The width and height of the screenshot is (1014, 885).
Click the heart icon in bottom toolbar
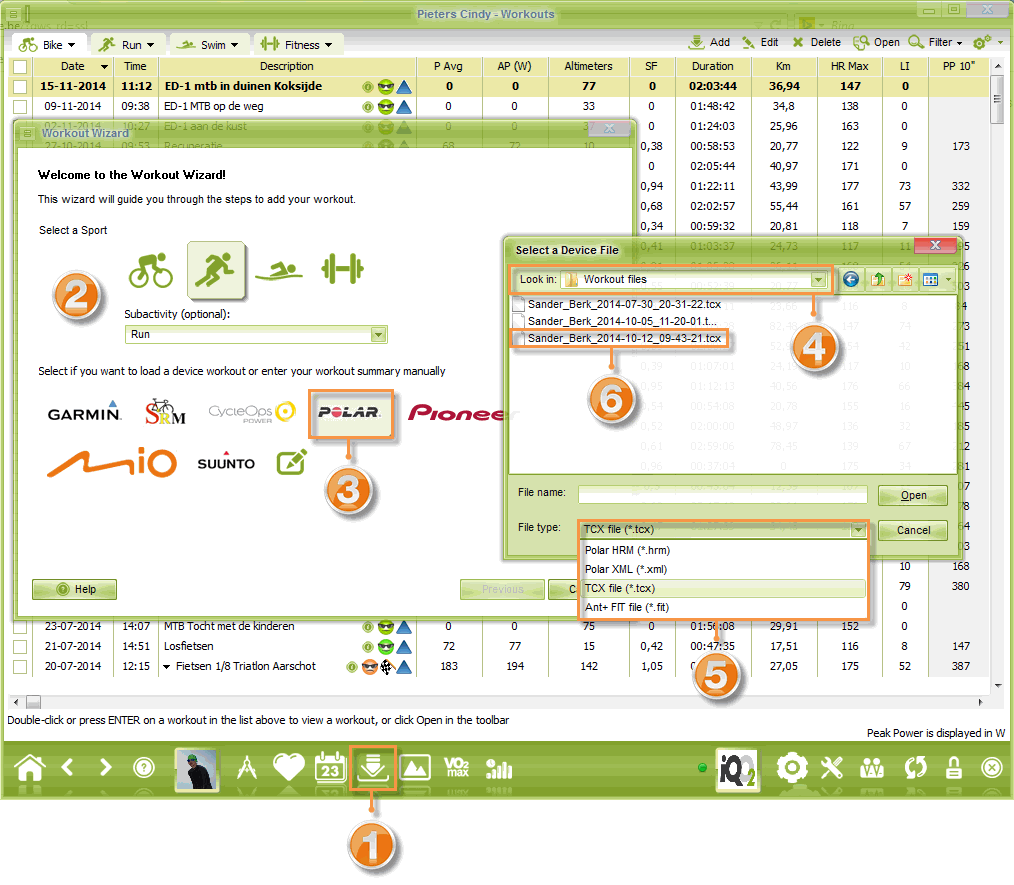click(x=288, y=768)
